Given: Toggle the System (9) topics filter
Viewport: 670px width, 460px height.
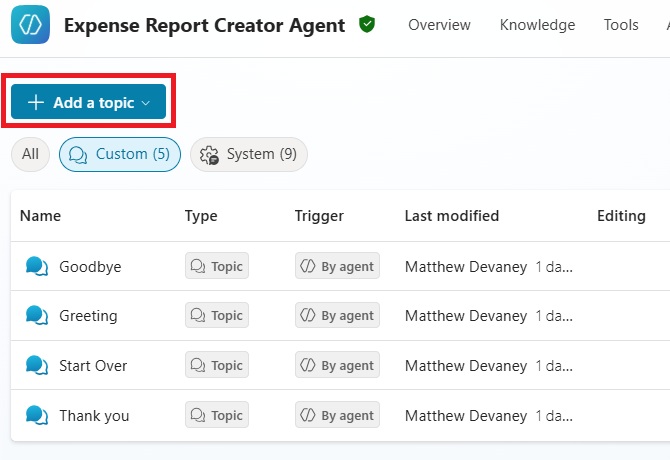Looking at the screenshot, I should 249,154.
